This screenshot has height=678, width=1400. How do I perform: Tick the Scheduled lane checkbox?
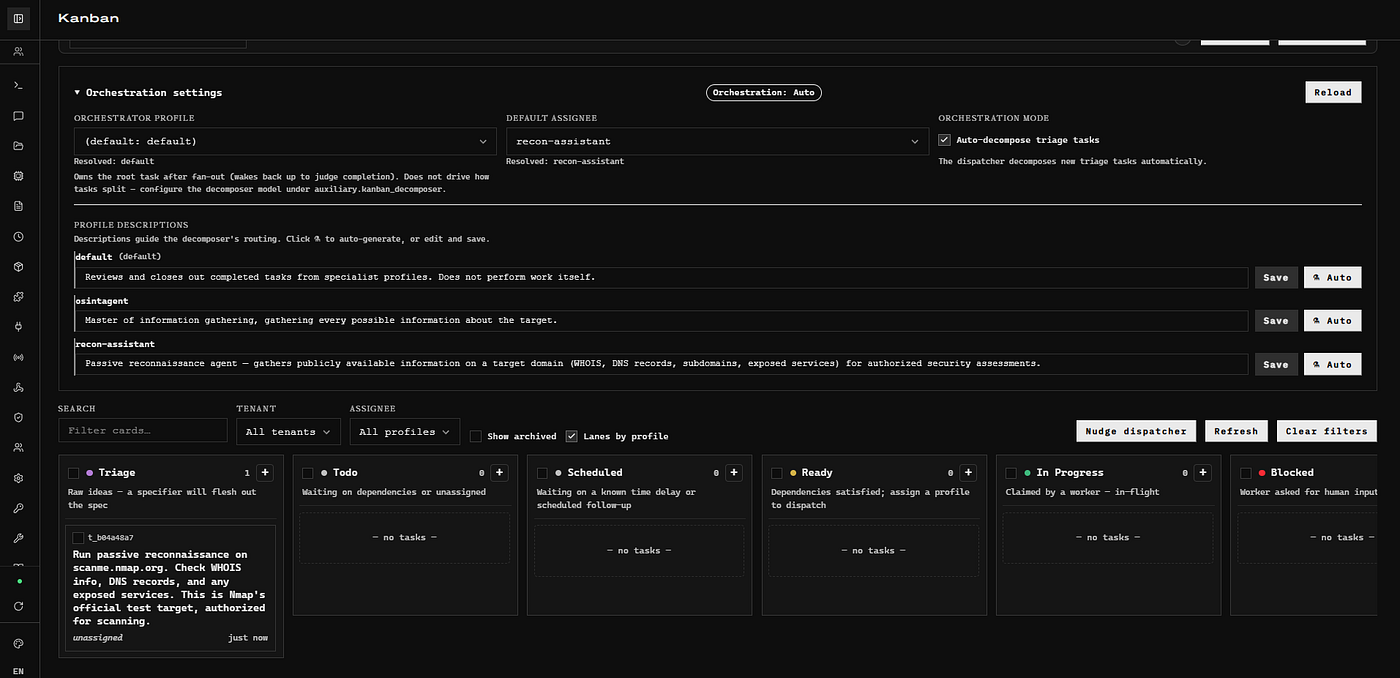tap(543, 473)
